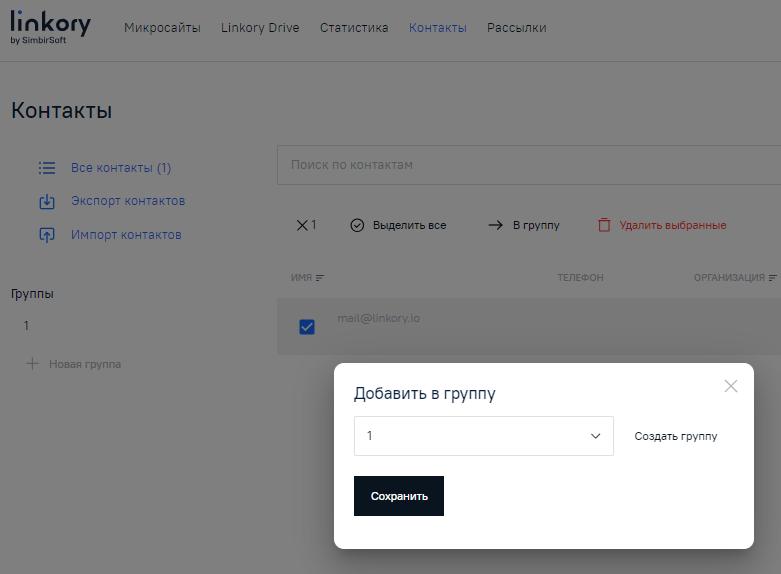781x574 pixels.
Task: Click В группу action
Action: [536, 225]
